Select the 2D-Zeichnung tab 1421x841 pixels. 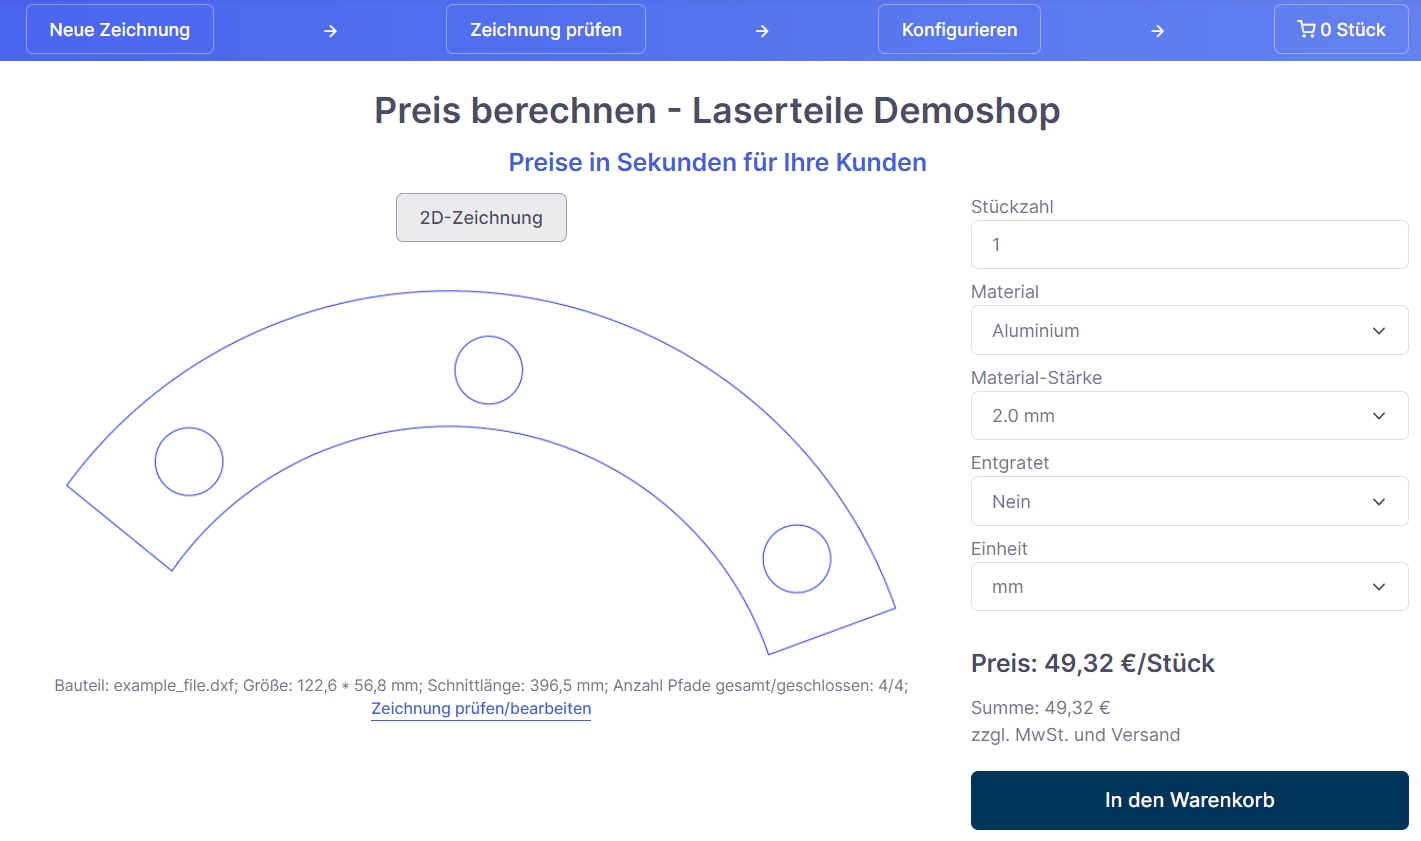pyautogui.click(x=481, y=218)
